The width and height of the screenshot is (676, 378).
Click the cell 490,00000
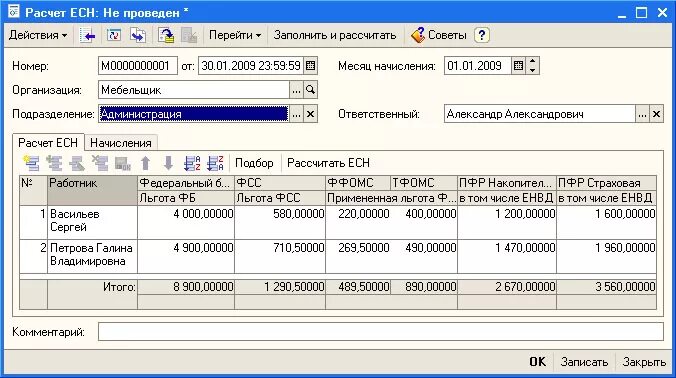point(424,256)
